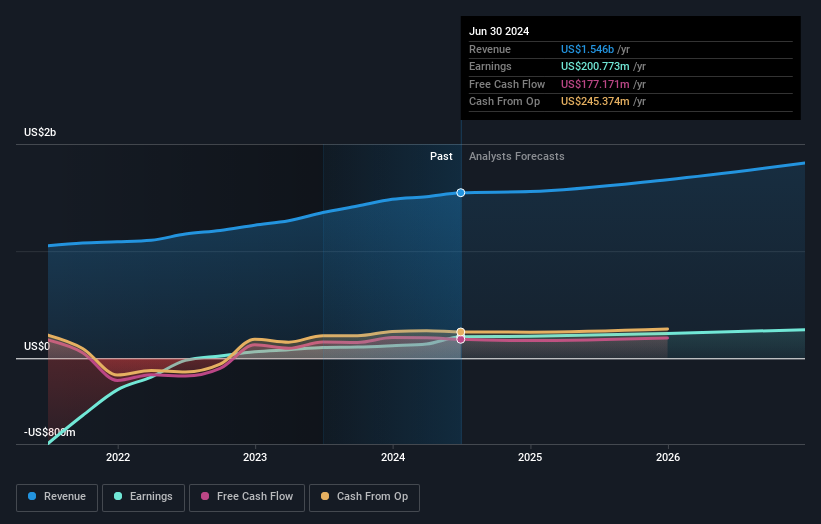Toggle the Cash From Op legend button
The height and width of the screenshot is (524, 821).
(x=364, y=497)
